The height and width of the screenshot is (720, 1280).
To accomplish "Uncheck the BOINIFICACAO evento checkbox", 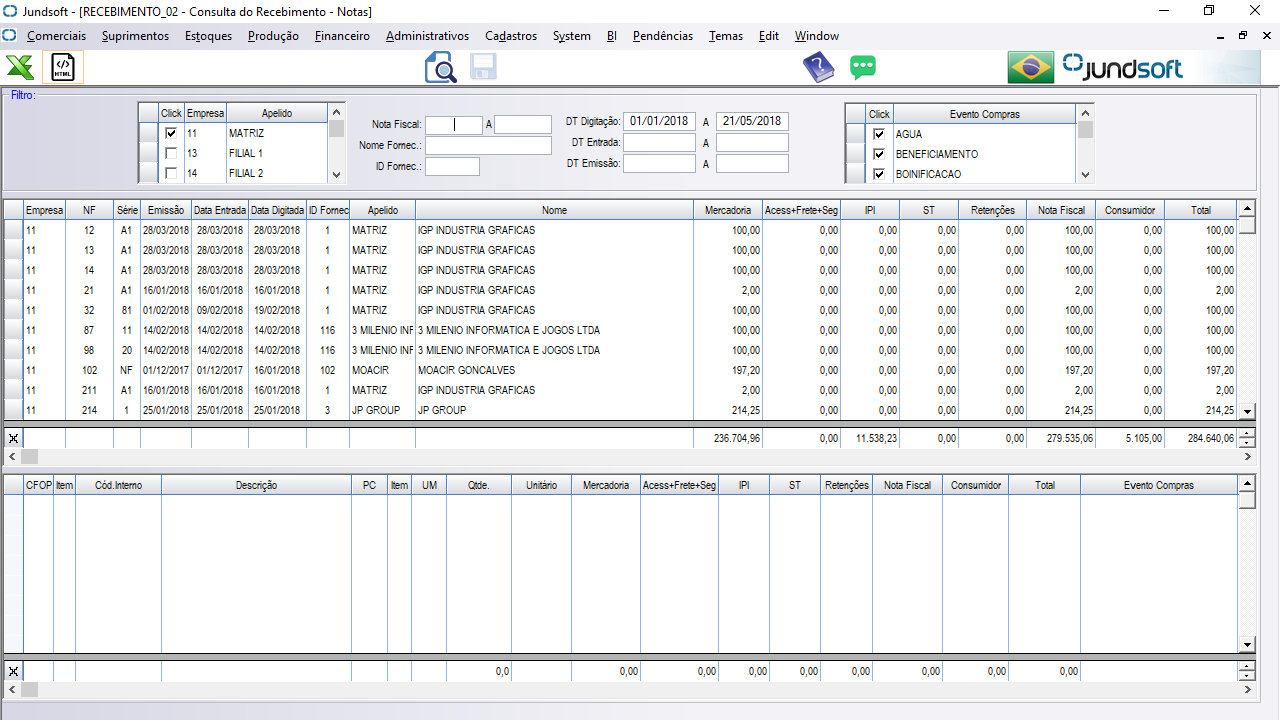I will pos(879,174).
